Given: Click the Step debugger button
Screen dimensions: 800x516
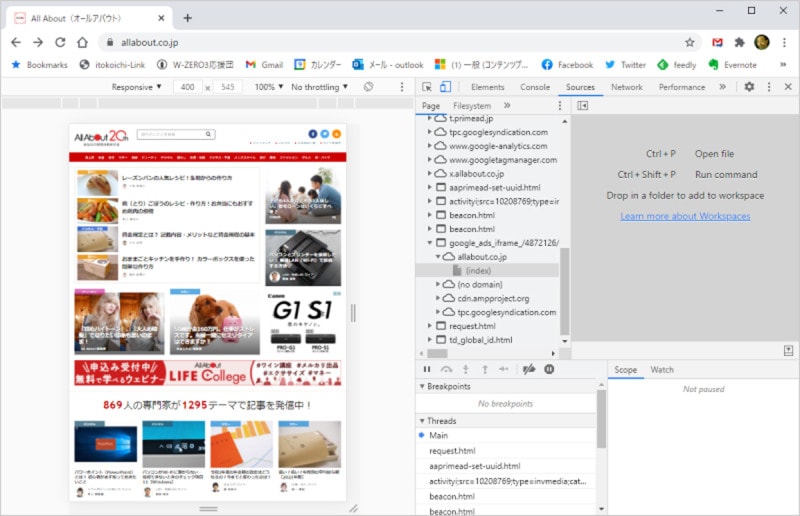Looking at the screenshot, I should coord(504,369).
